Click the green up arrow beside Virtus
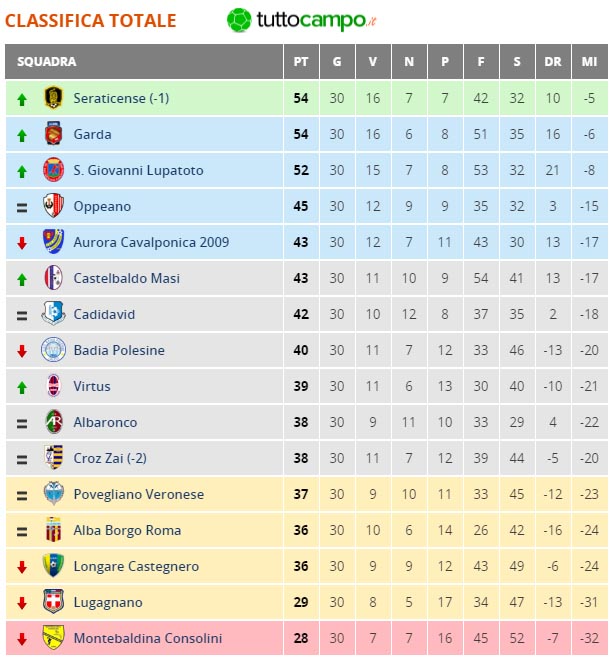 pyautogui.click(x=22, y=387)
